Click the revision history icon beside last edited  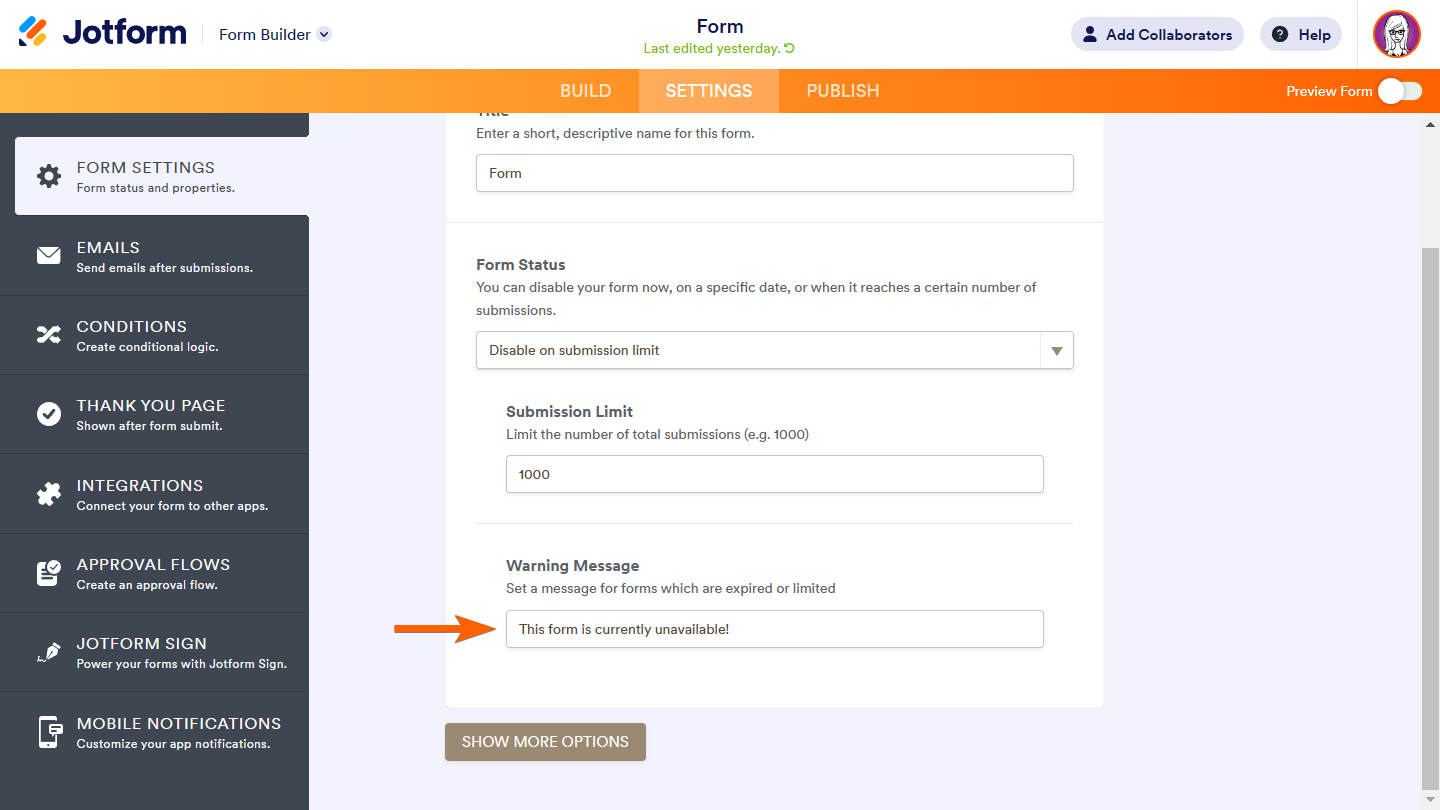(x=789, y=48)
